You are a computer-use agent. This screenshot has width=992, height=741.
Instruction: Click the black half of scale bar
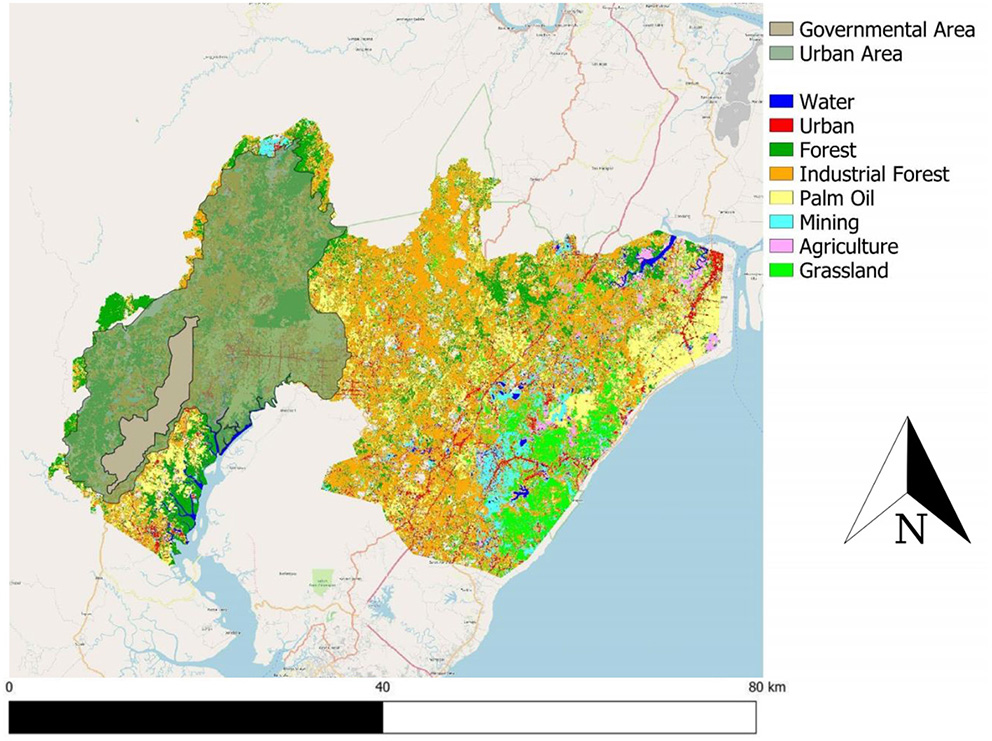point(196,716)
